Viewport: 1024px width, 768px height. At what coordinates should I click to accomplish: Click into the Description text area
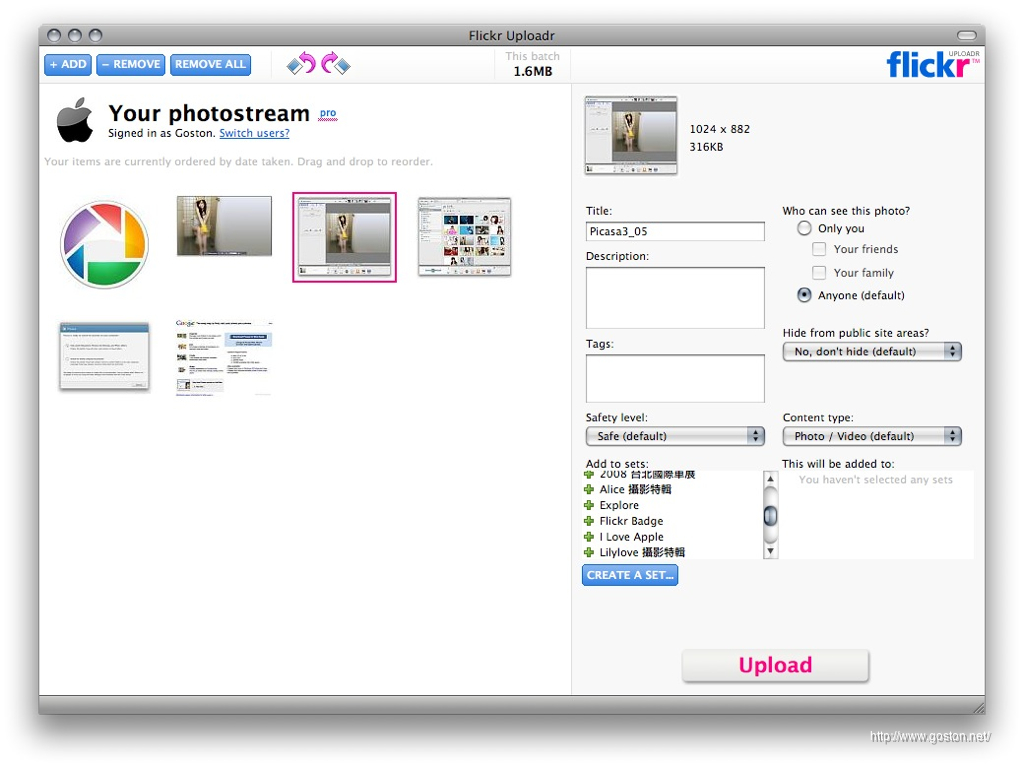(x=675, y=298)
